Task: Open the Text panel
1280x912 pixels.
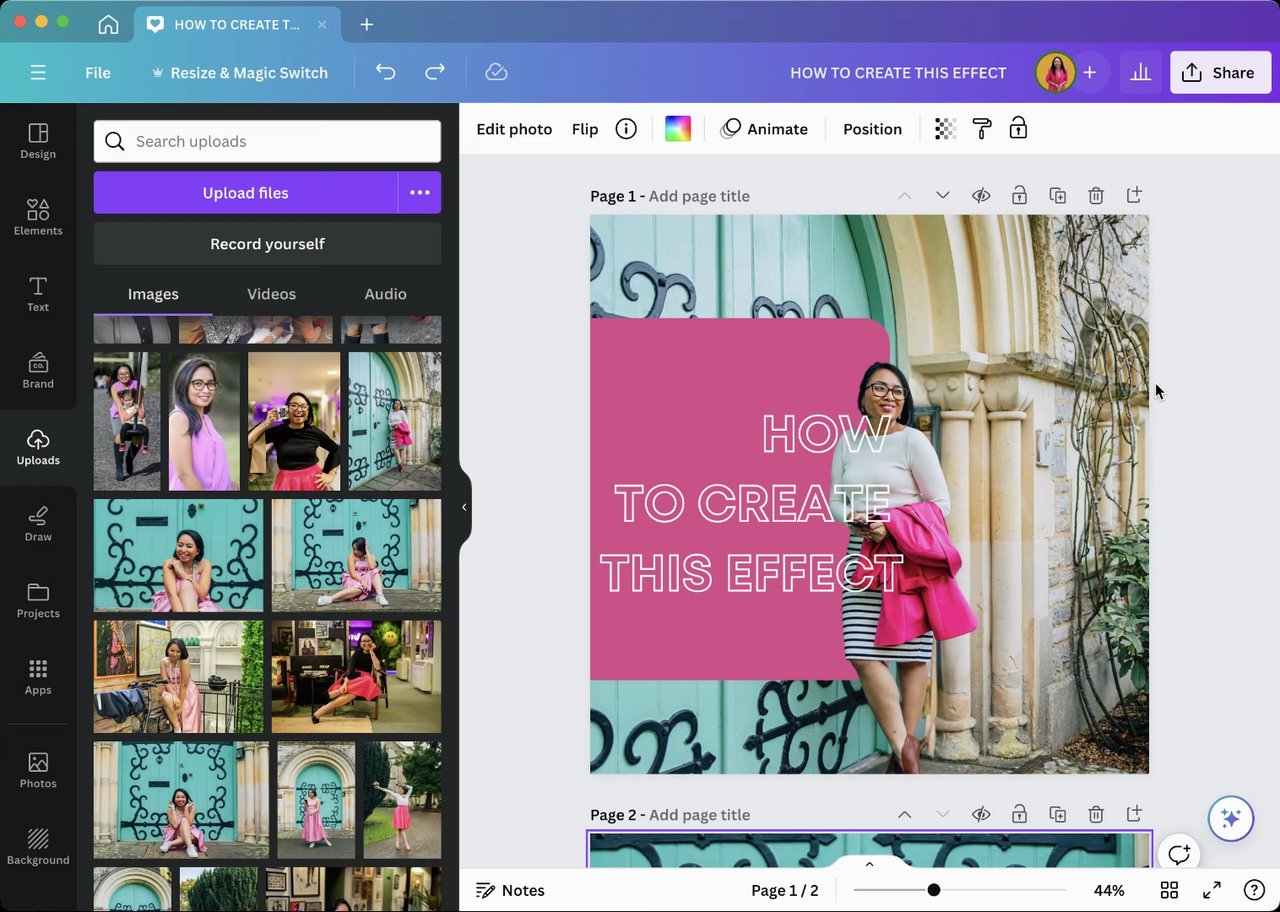Action: [38, 294]
